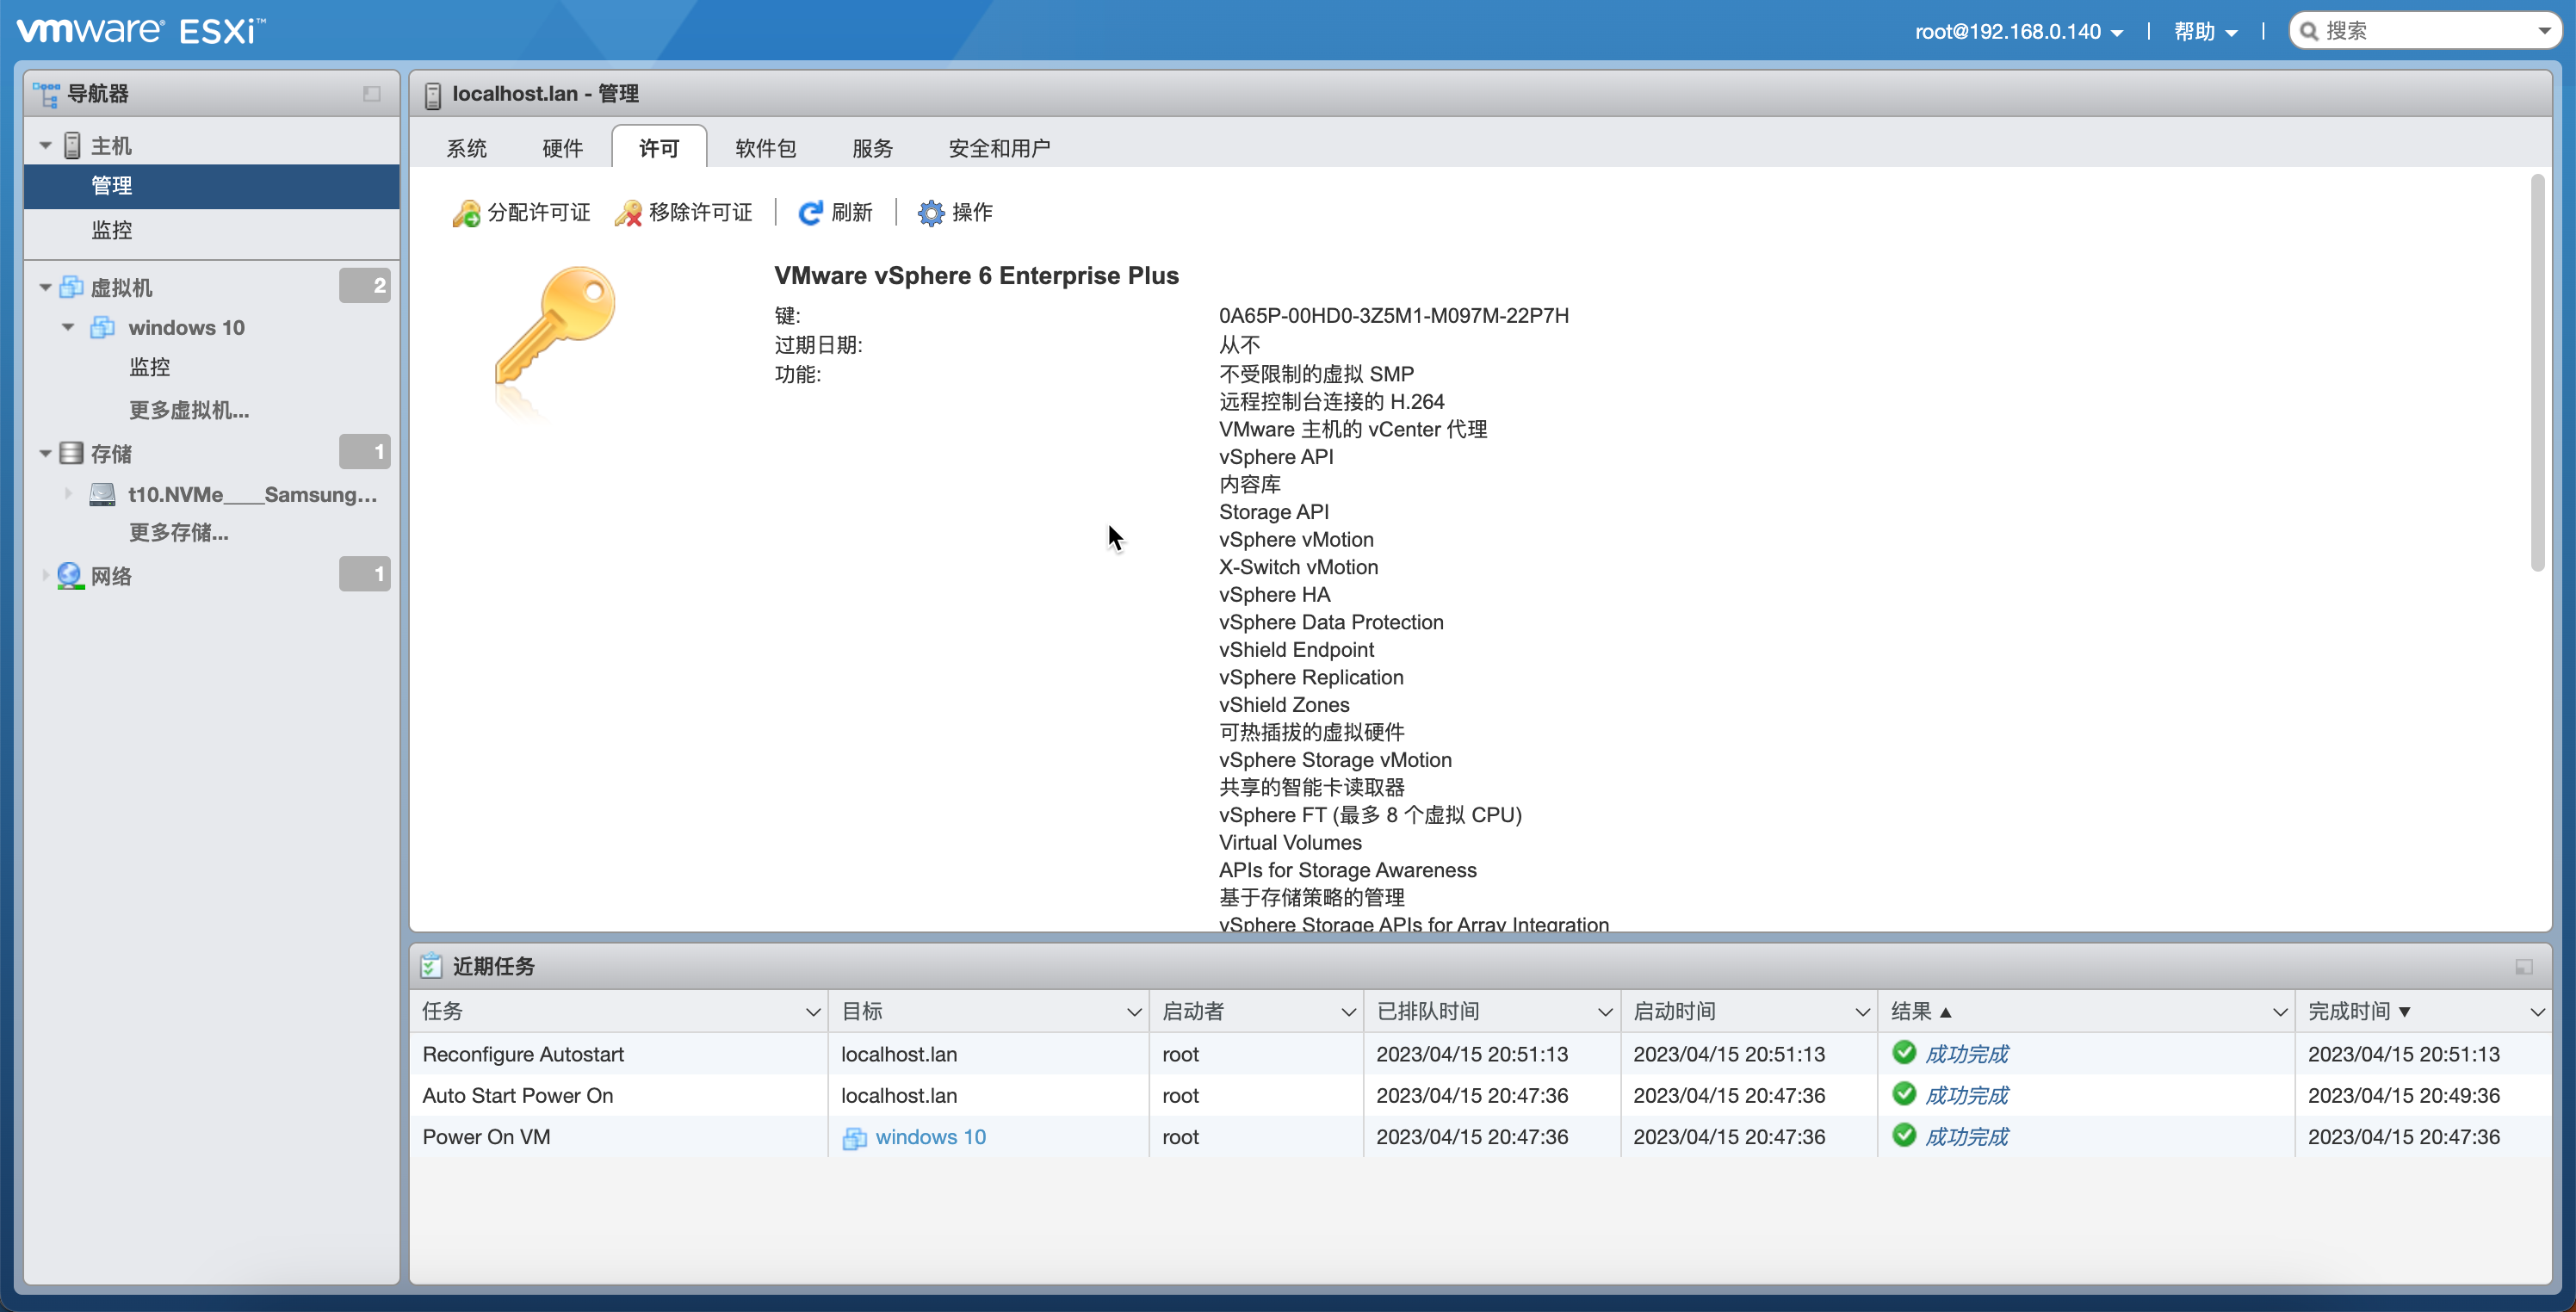Open the root@192.168.0.140 user dropdown

pos(2019,32)
